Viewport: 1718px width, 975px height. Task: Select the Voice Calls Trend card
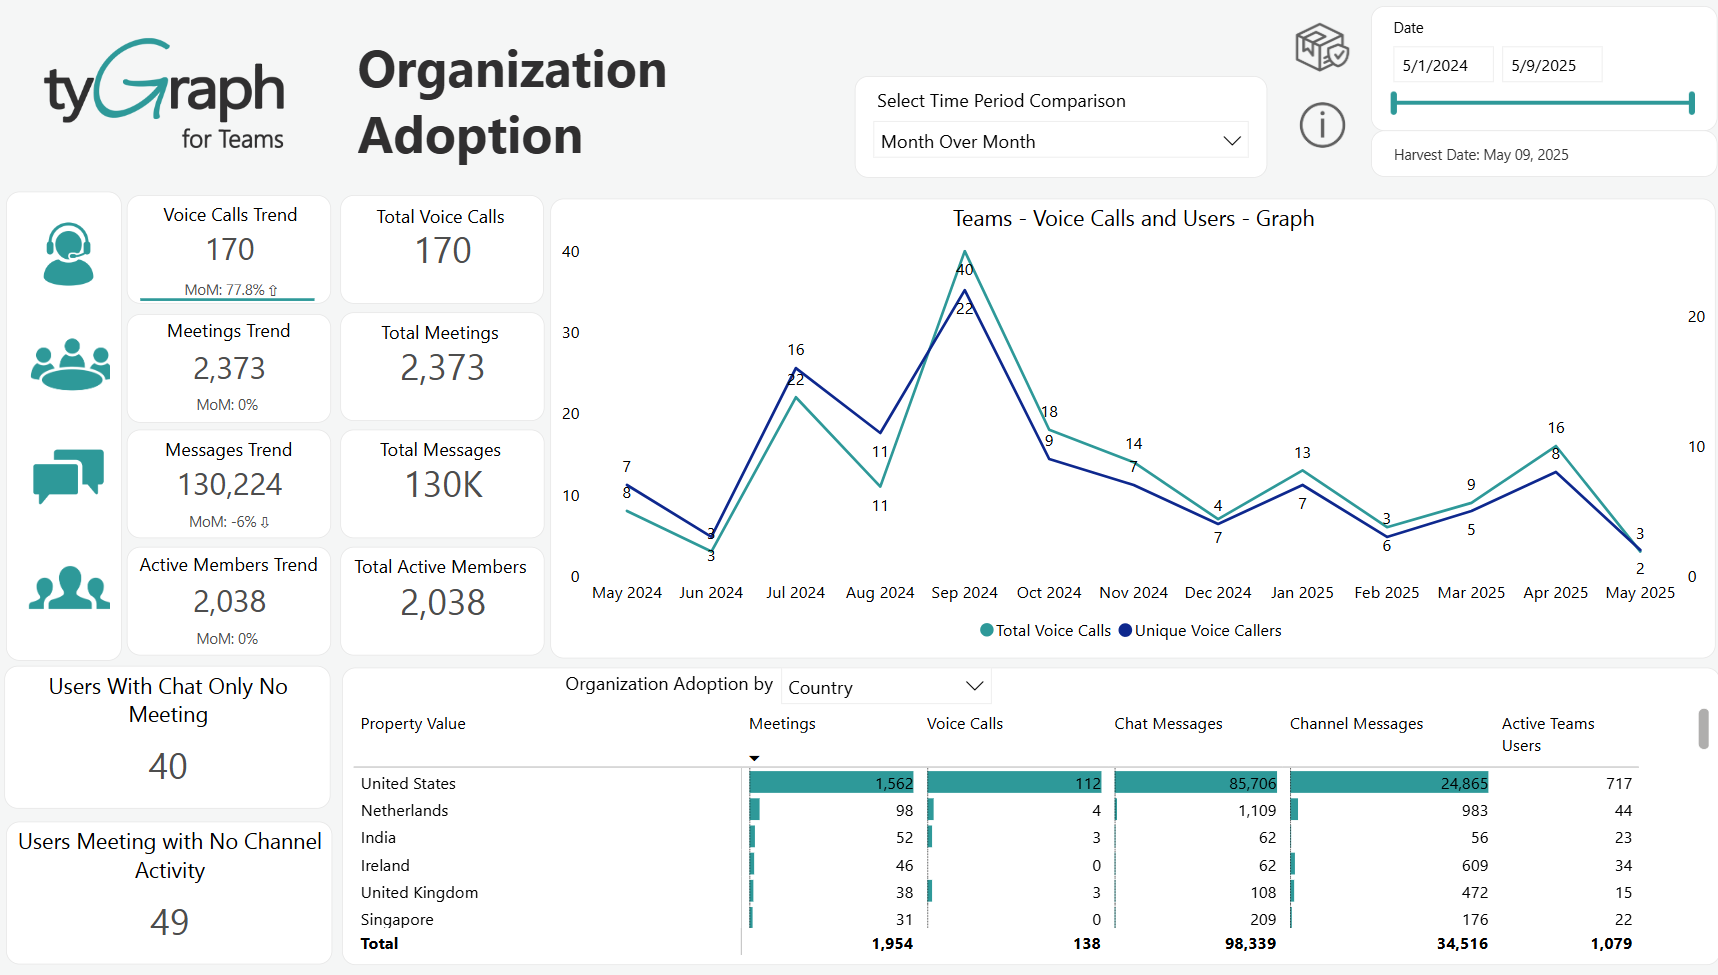click(228, 249)
